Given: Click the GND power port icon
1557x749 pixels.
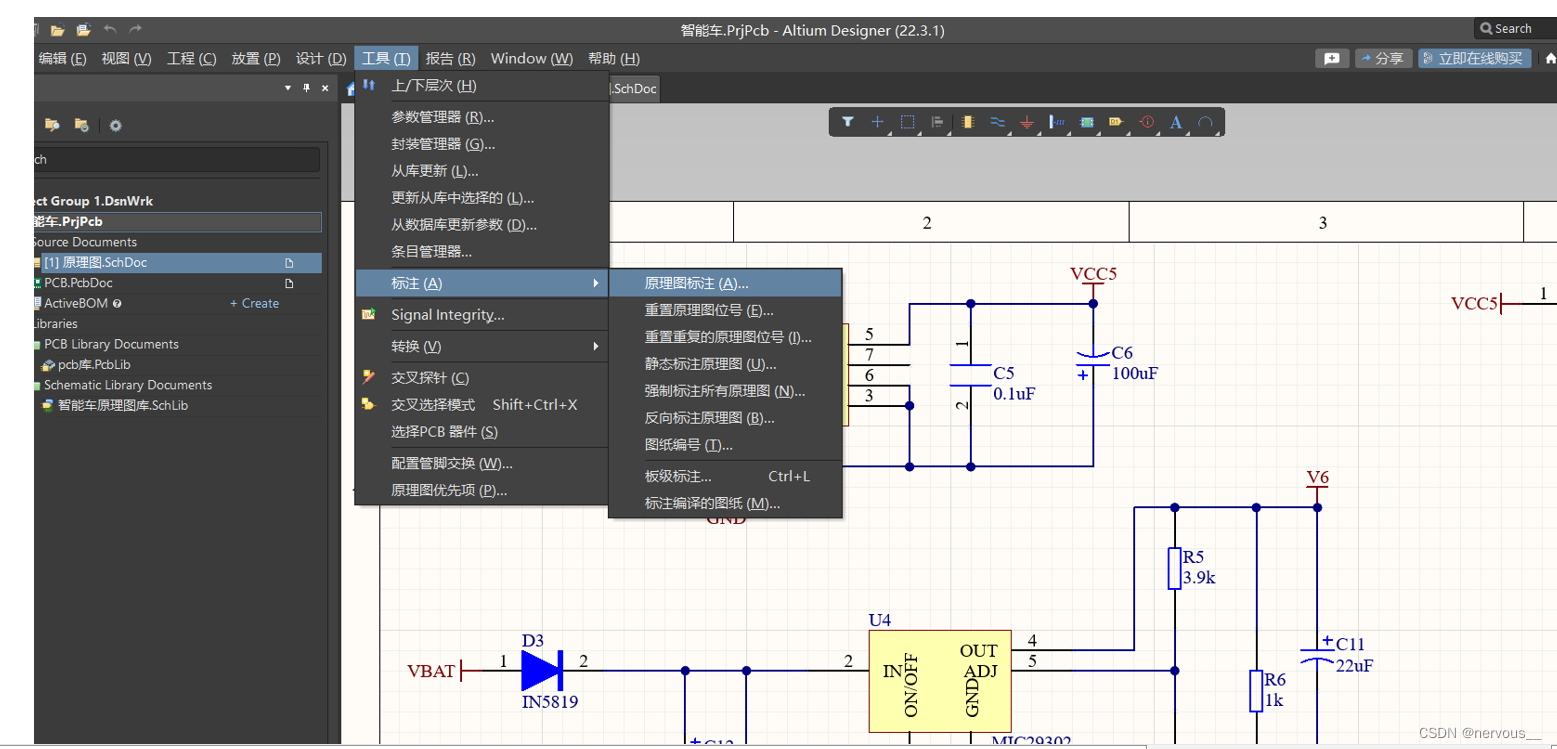Looking at the screenshot, I should click(1027, 122).
